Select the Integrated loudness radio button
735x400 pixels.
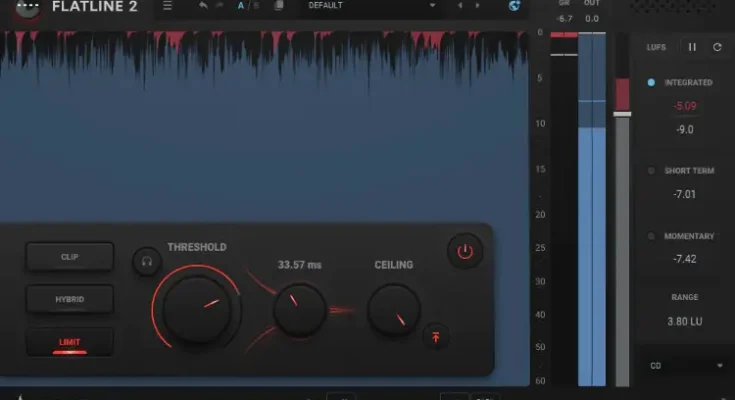[x=651, y=82]
